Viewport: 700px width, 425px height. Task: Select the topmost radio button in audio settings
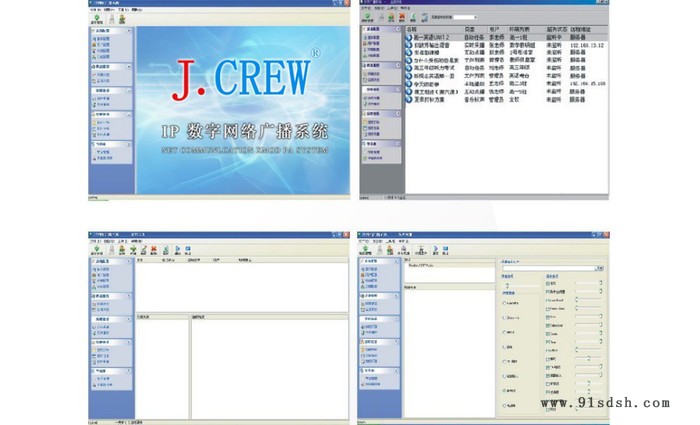tap(504, 303)
